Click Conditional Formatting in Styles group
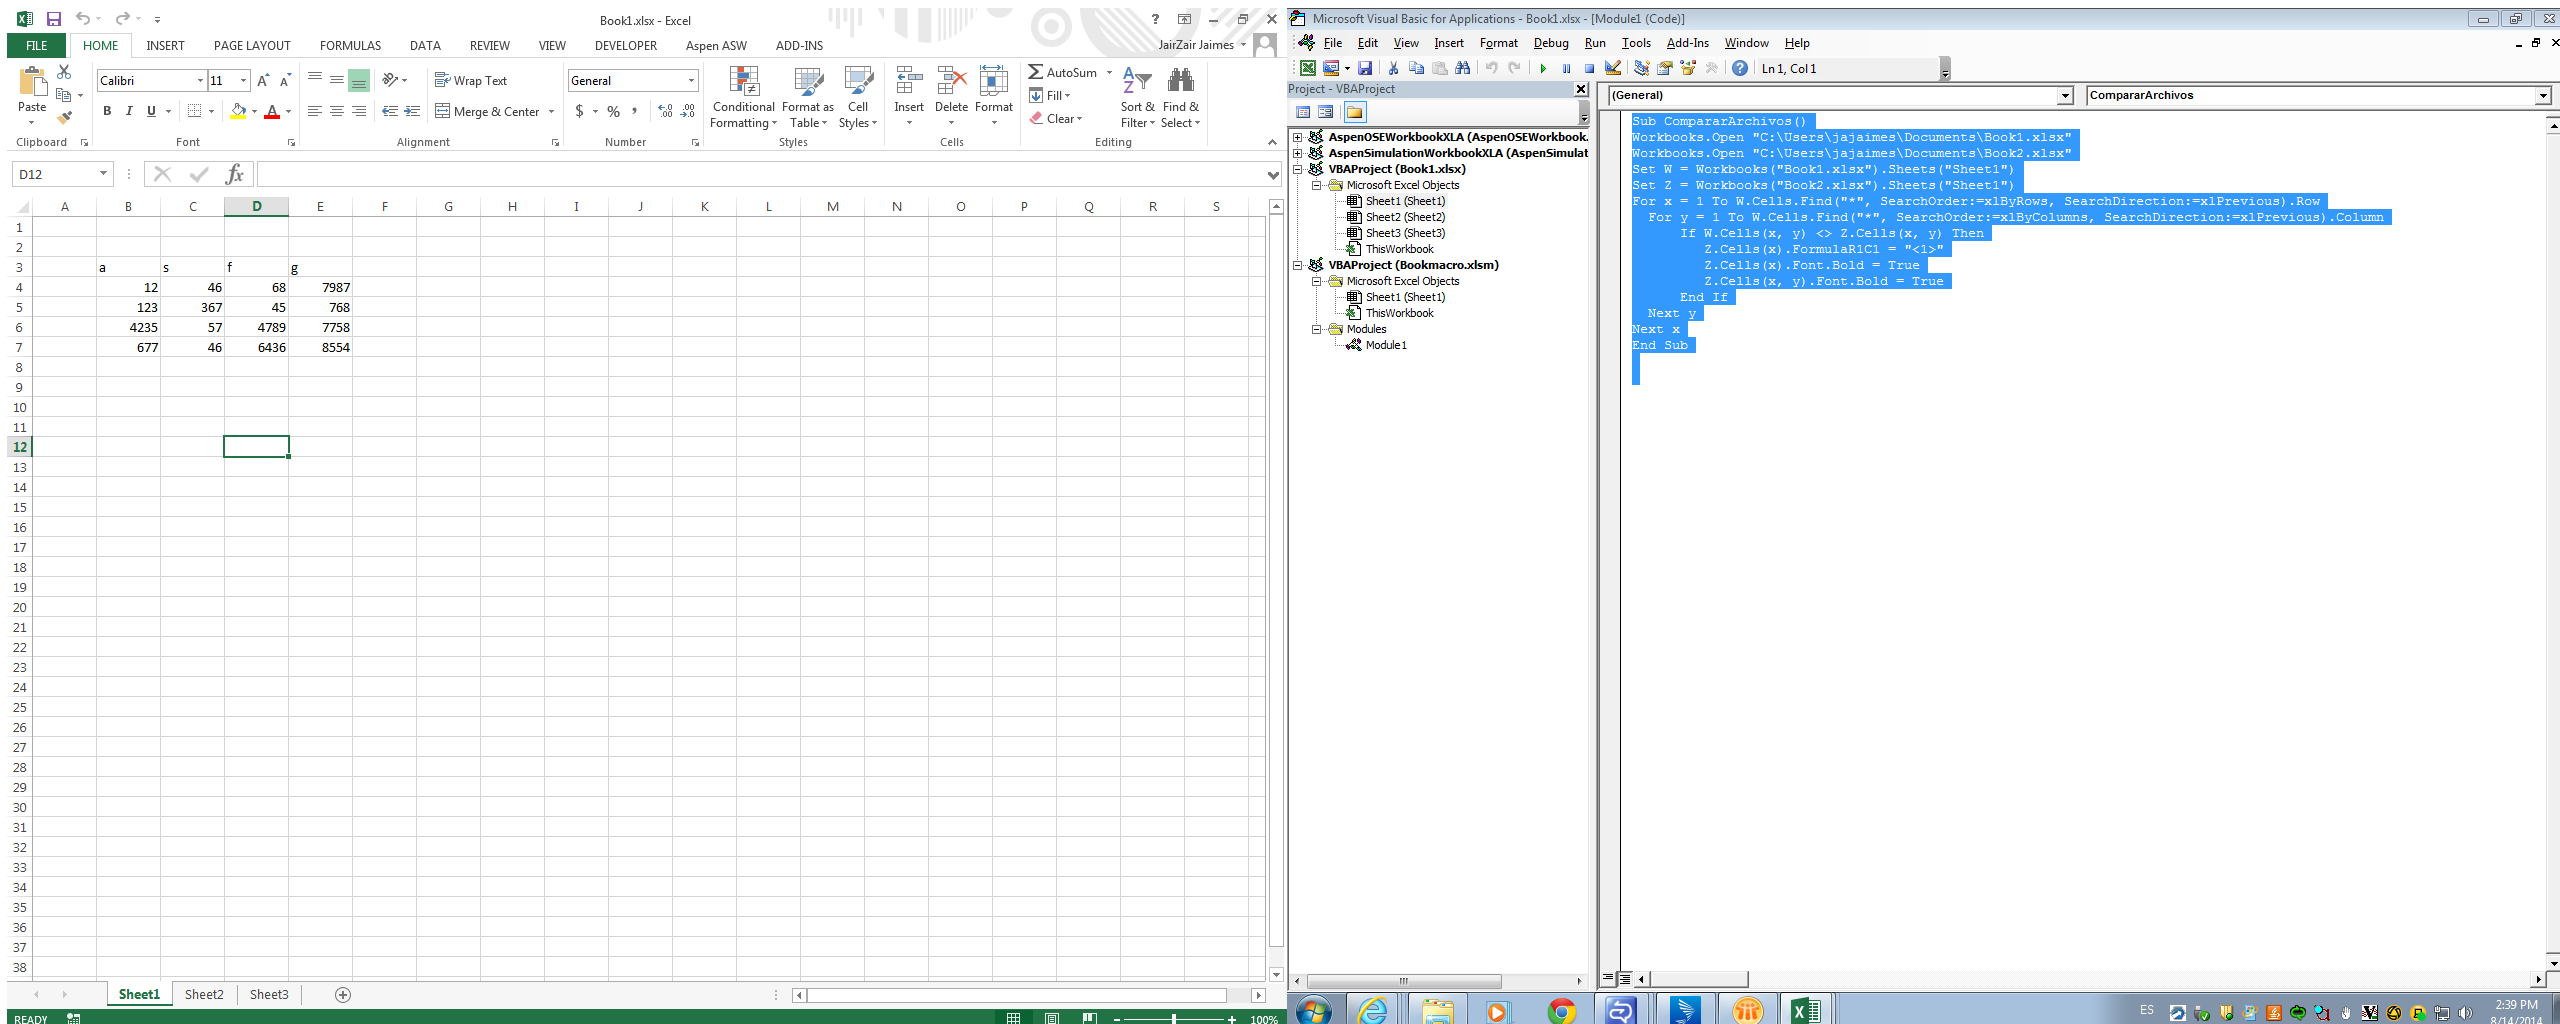Image resolution: width=2560 pixels, height=1024 pixels. tap(744, 97)
